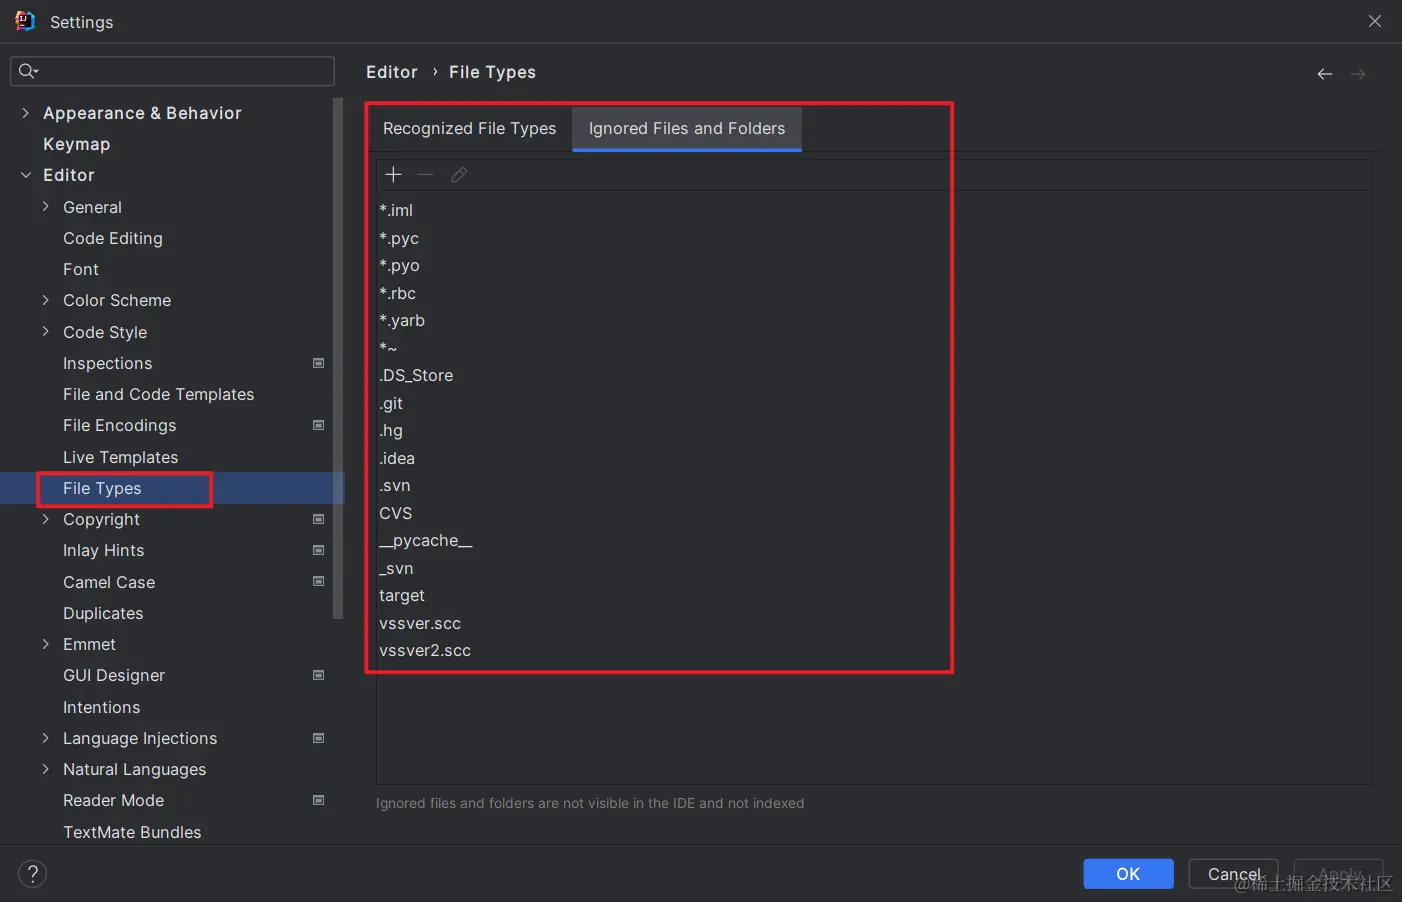Open Live Templates settings page
This screenshot has width=1402, height=902.
(120, 457)
